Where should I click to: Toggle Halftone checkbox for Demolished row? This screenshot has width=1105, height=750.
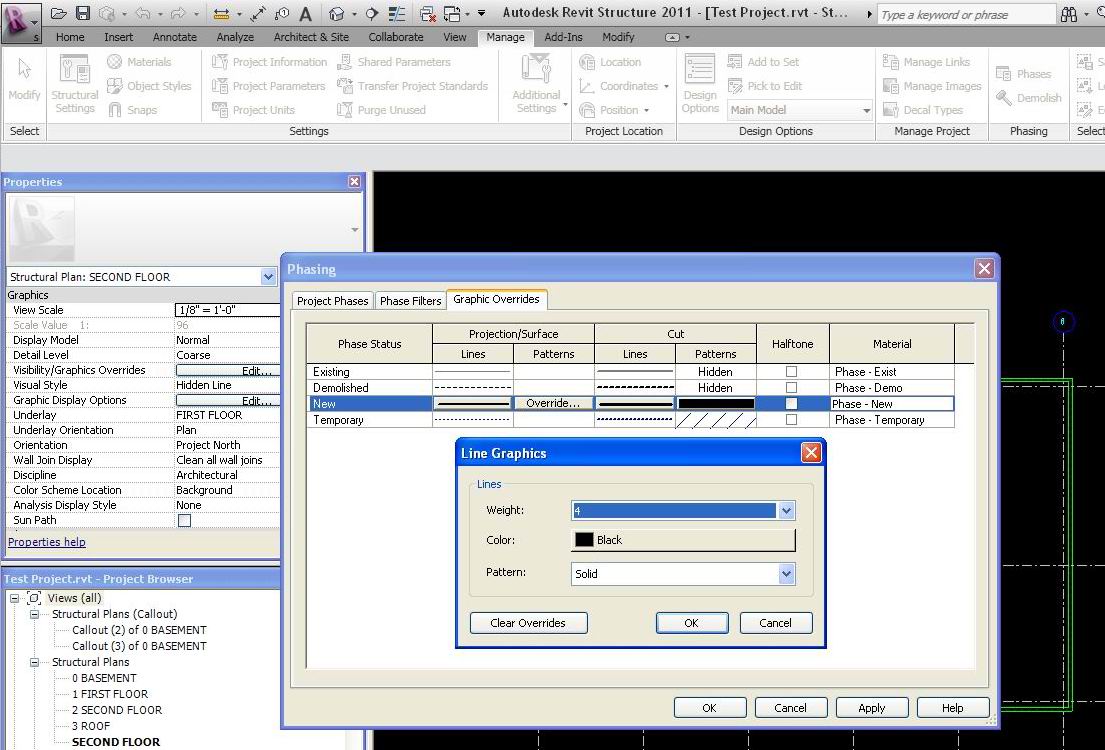[792, 388]
